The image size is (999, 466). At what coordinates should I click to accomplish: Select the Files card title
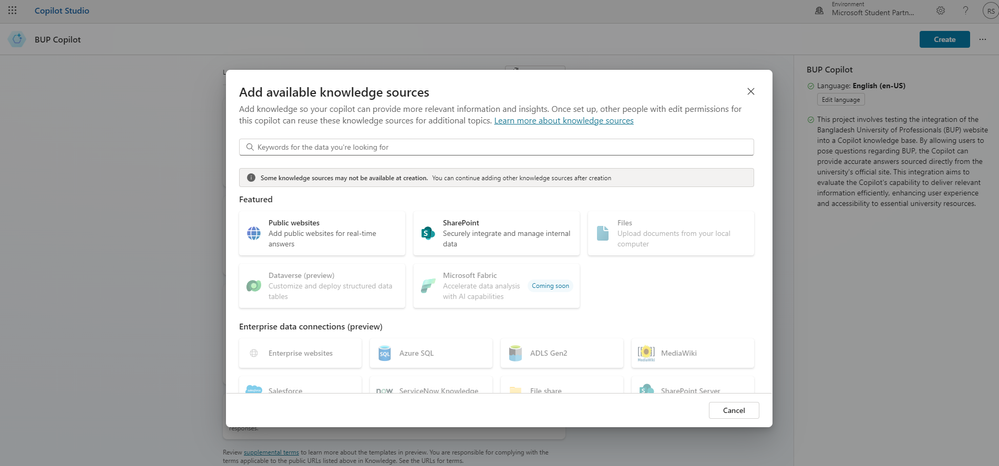pos(624,223)
